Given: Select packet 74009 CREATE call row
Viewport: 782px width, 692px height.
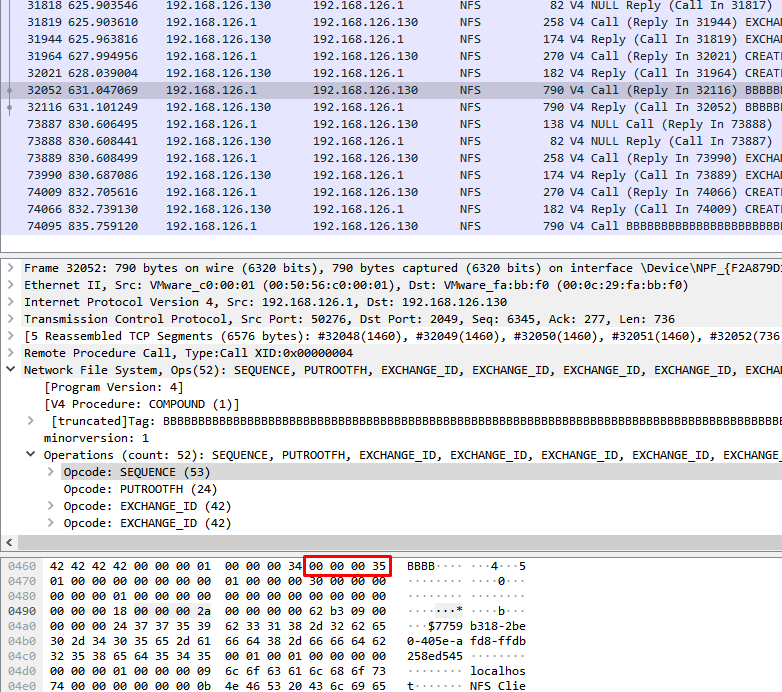Looking at the screenshot, I should [x=391, y=192].
